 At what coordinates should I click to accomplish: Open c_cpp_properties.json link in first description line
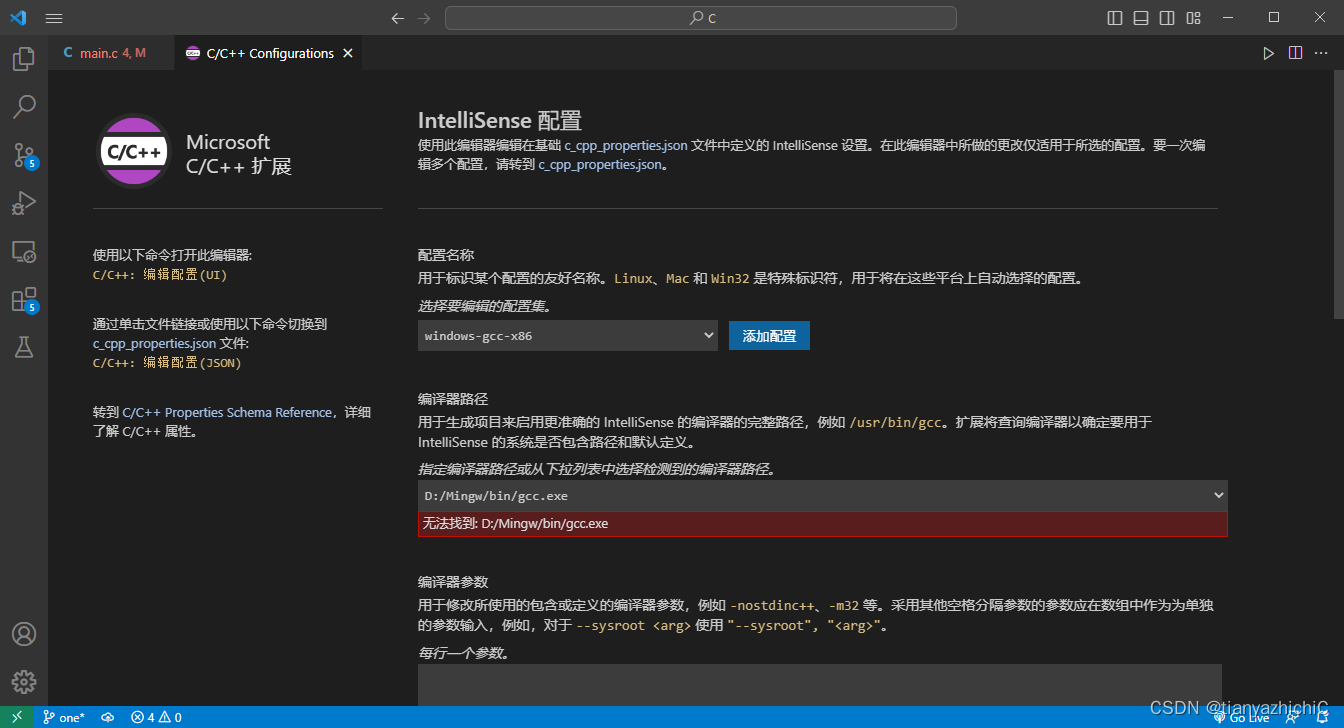(x=626, y=145)
